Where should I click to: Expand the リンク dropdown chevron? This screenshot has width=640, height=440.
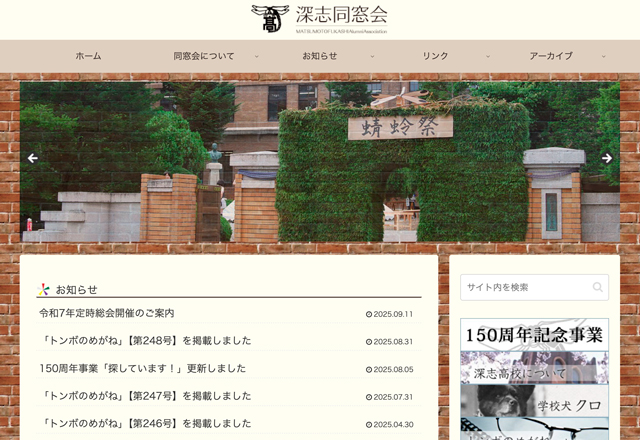pyautogui.click(x=488, y=56)
